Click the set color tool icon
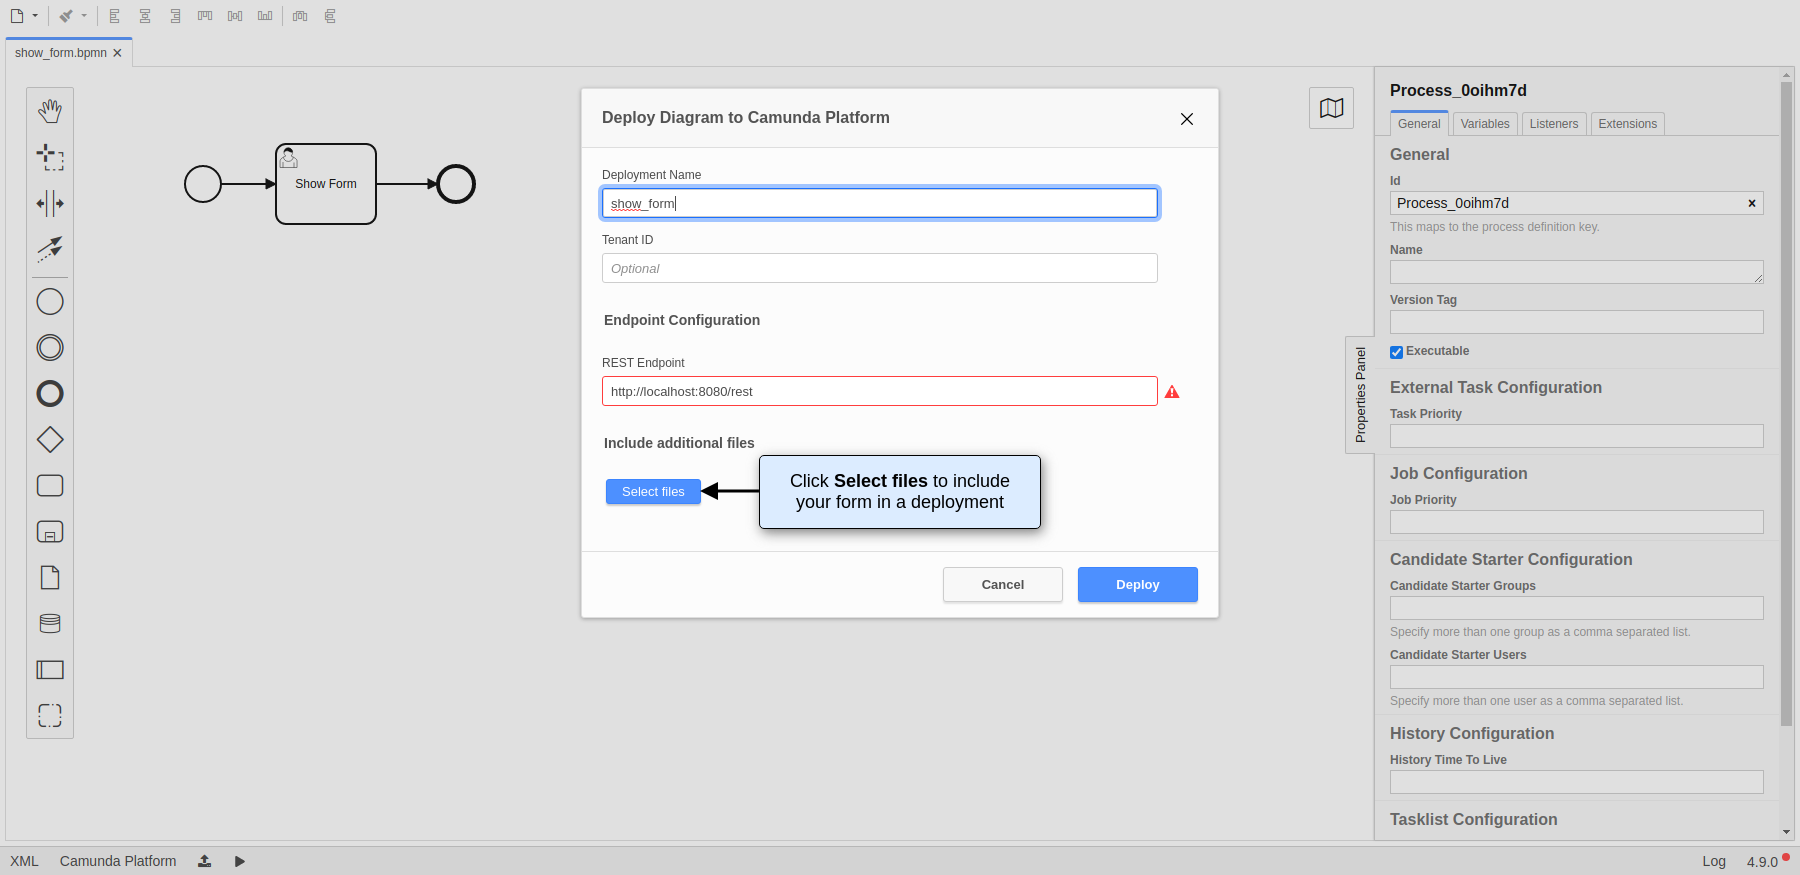Screen dimensions: 1800x875 pos(66,16)
